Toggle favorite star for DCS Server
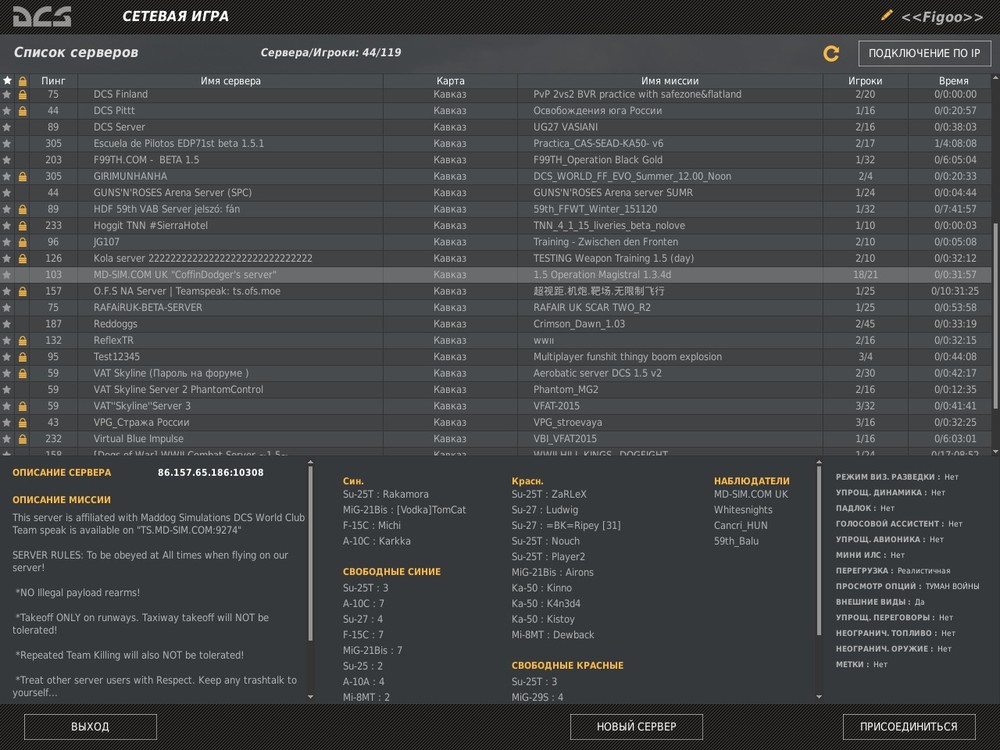The width and height of the screenshot is (1000, 750). pos(7,128)
